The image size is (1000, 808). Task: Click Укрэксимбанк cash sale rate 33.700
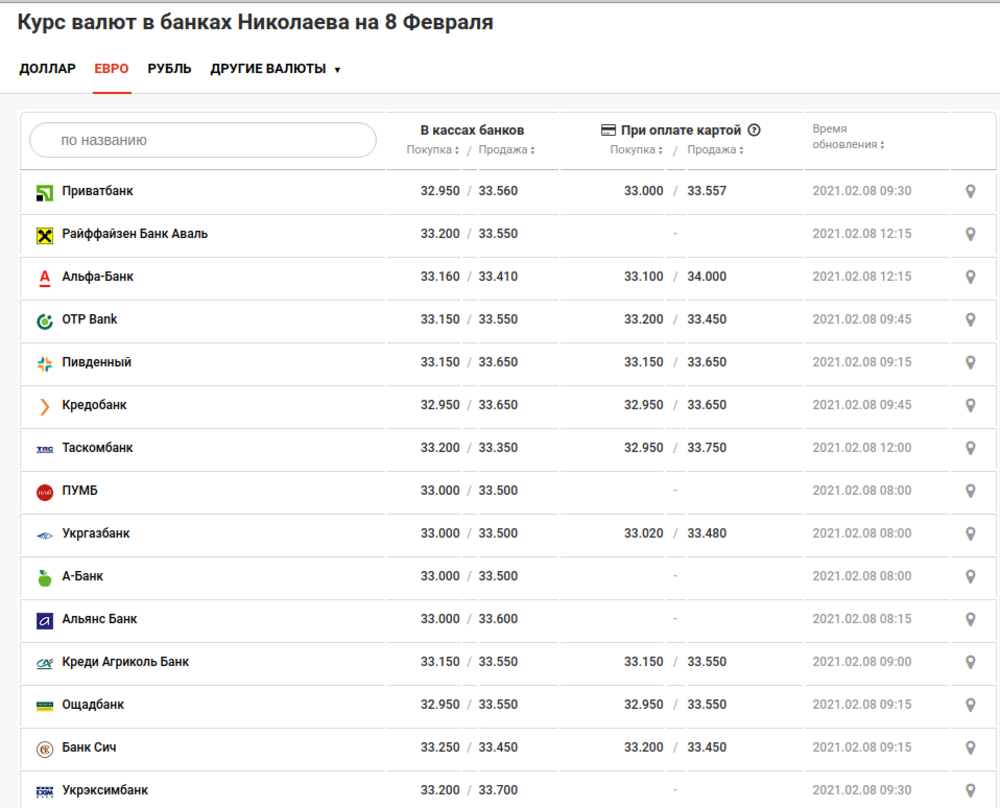pos(498,790)
